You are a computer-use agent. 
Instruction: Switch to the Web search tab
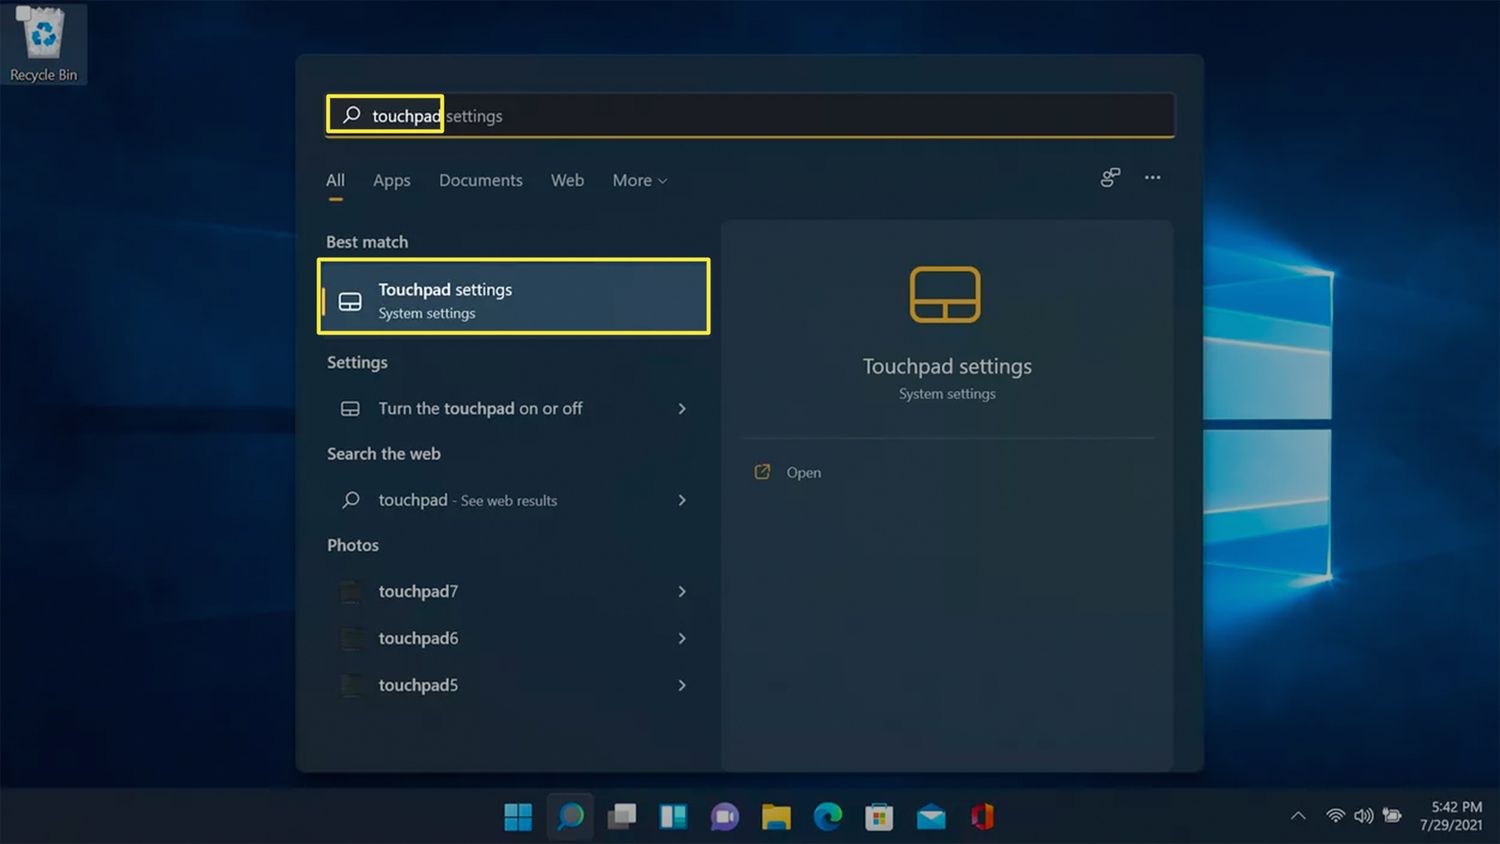pos(567,181)
